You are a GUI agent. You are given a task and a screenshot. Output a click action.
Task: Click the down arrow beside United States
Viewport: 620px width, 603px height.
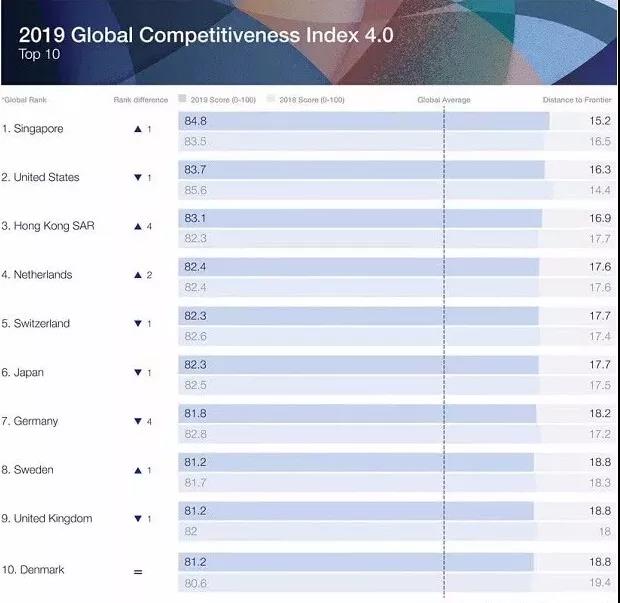[x=137, y=178]
